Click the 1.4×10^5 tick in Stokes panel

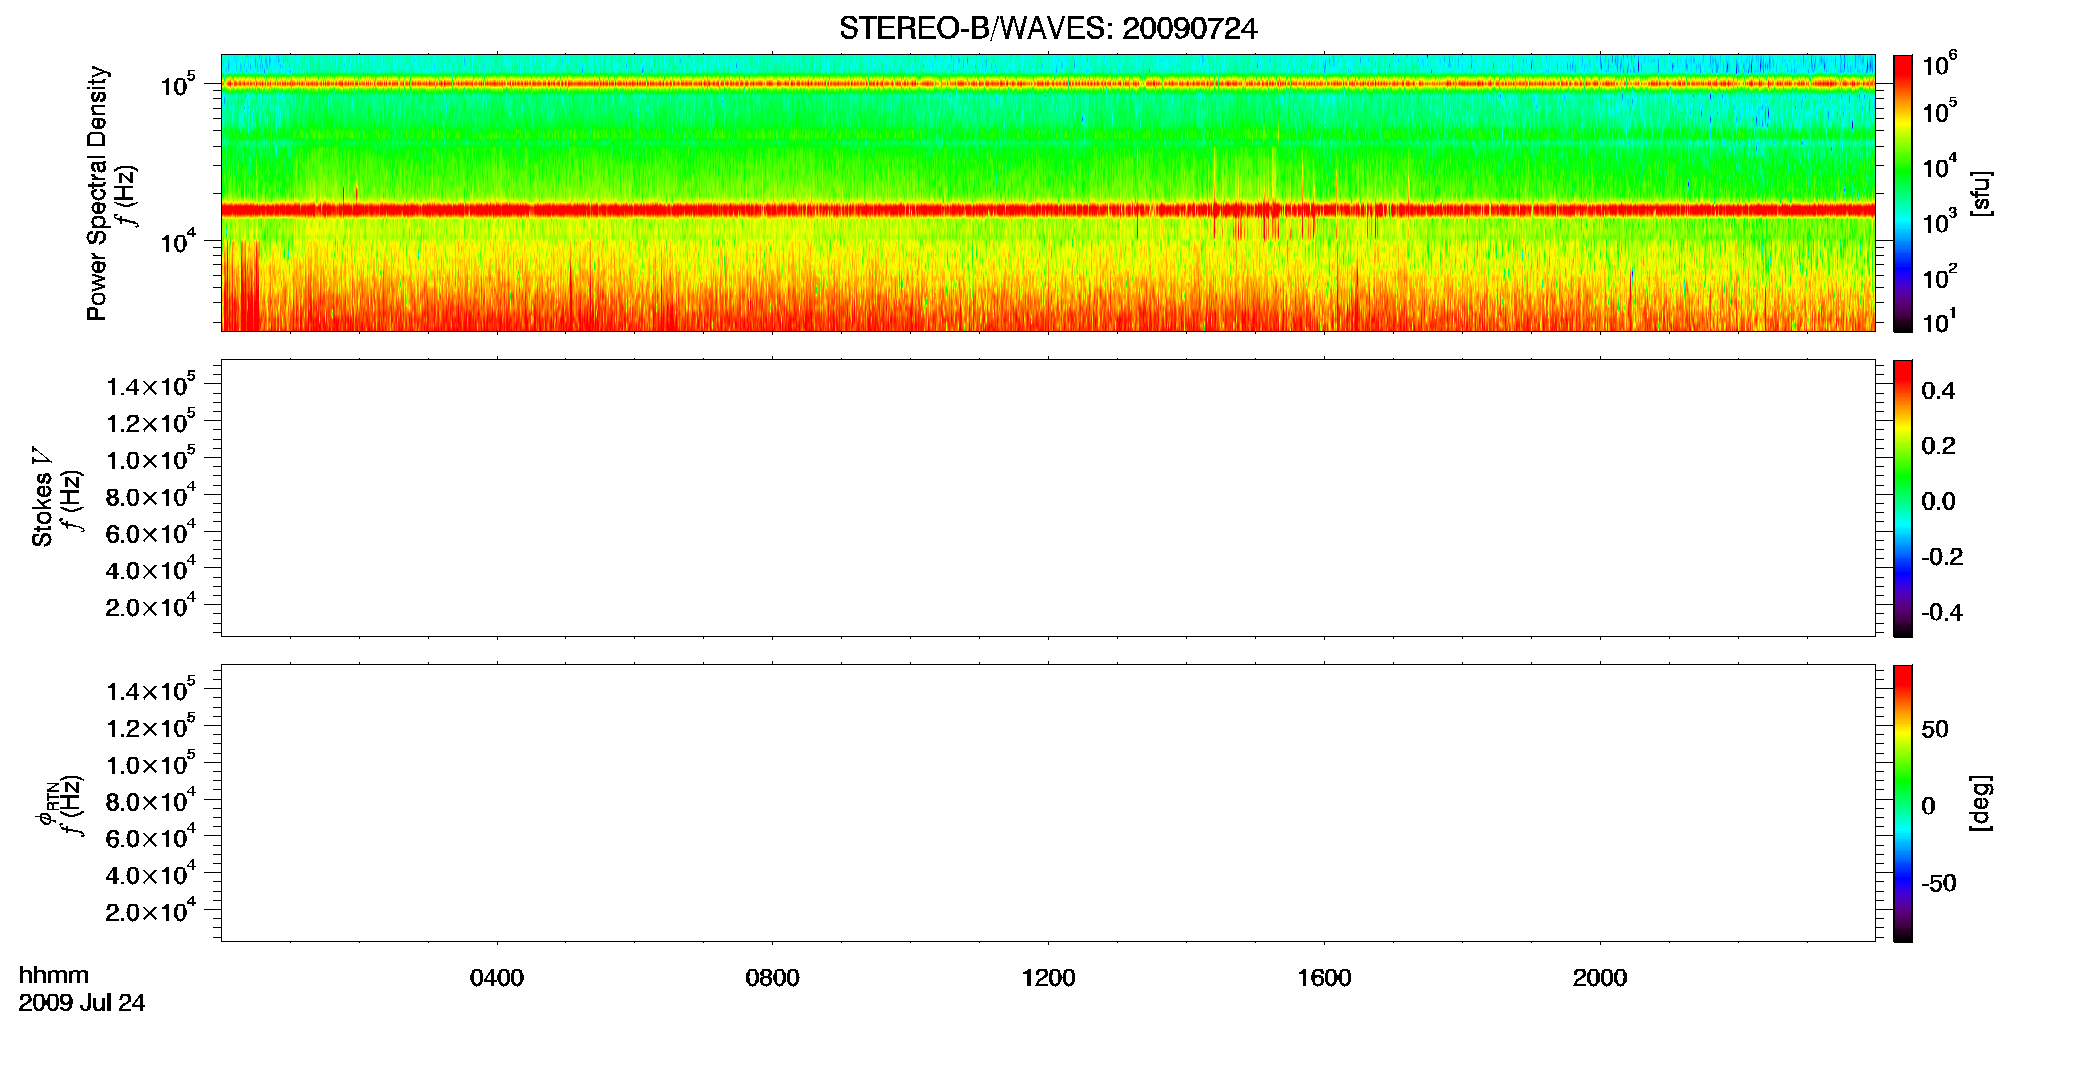[151, 385]
